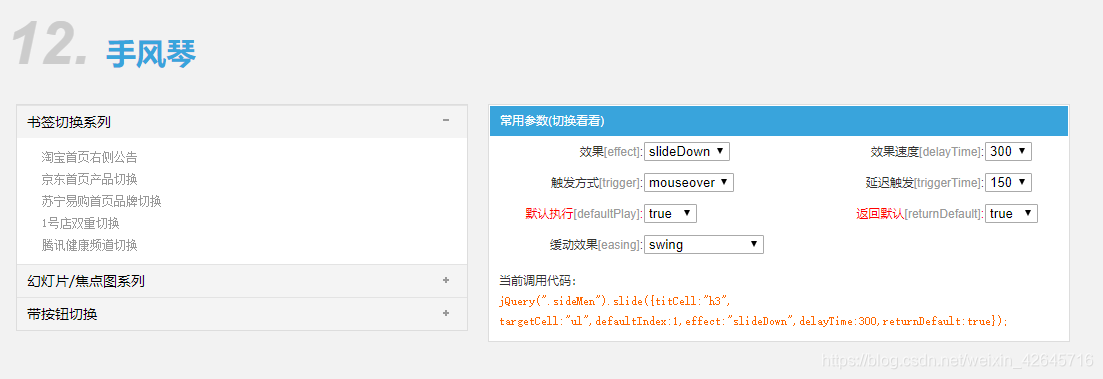Screen dimensions: 1103x379
Task: Click the 触发方式[trigger] label
Action: coord(597,182)
